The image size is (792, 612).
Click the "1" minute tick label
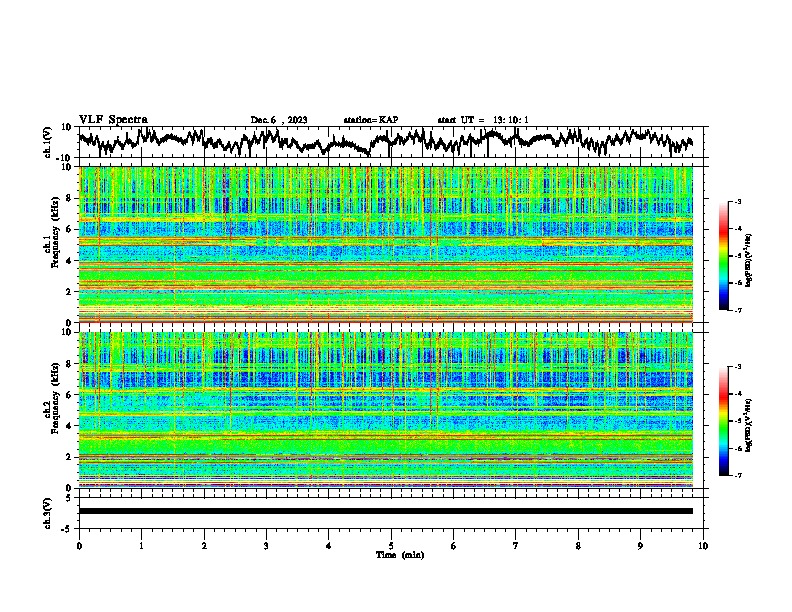pos(141,546)
